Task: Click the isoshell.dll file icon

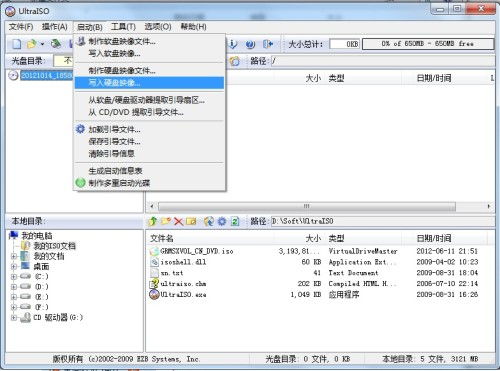Action: 154,262
